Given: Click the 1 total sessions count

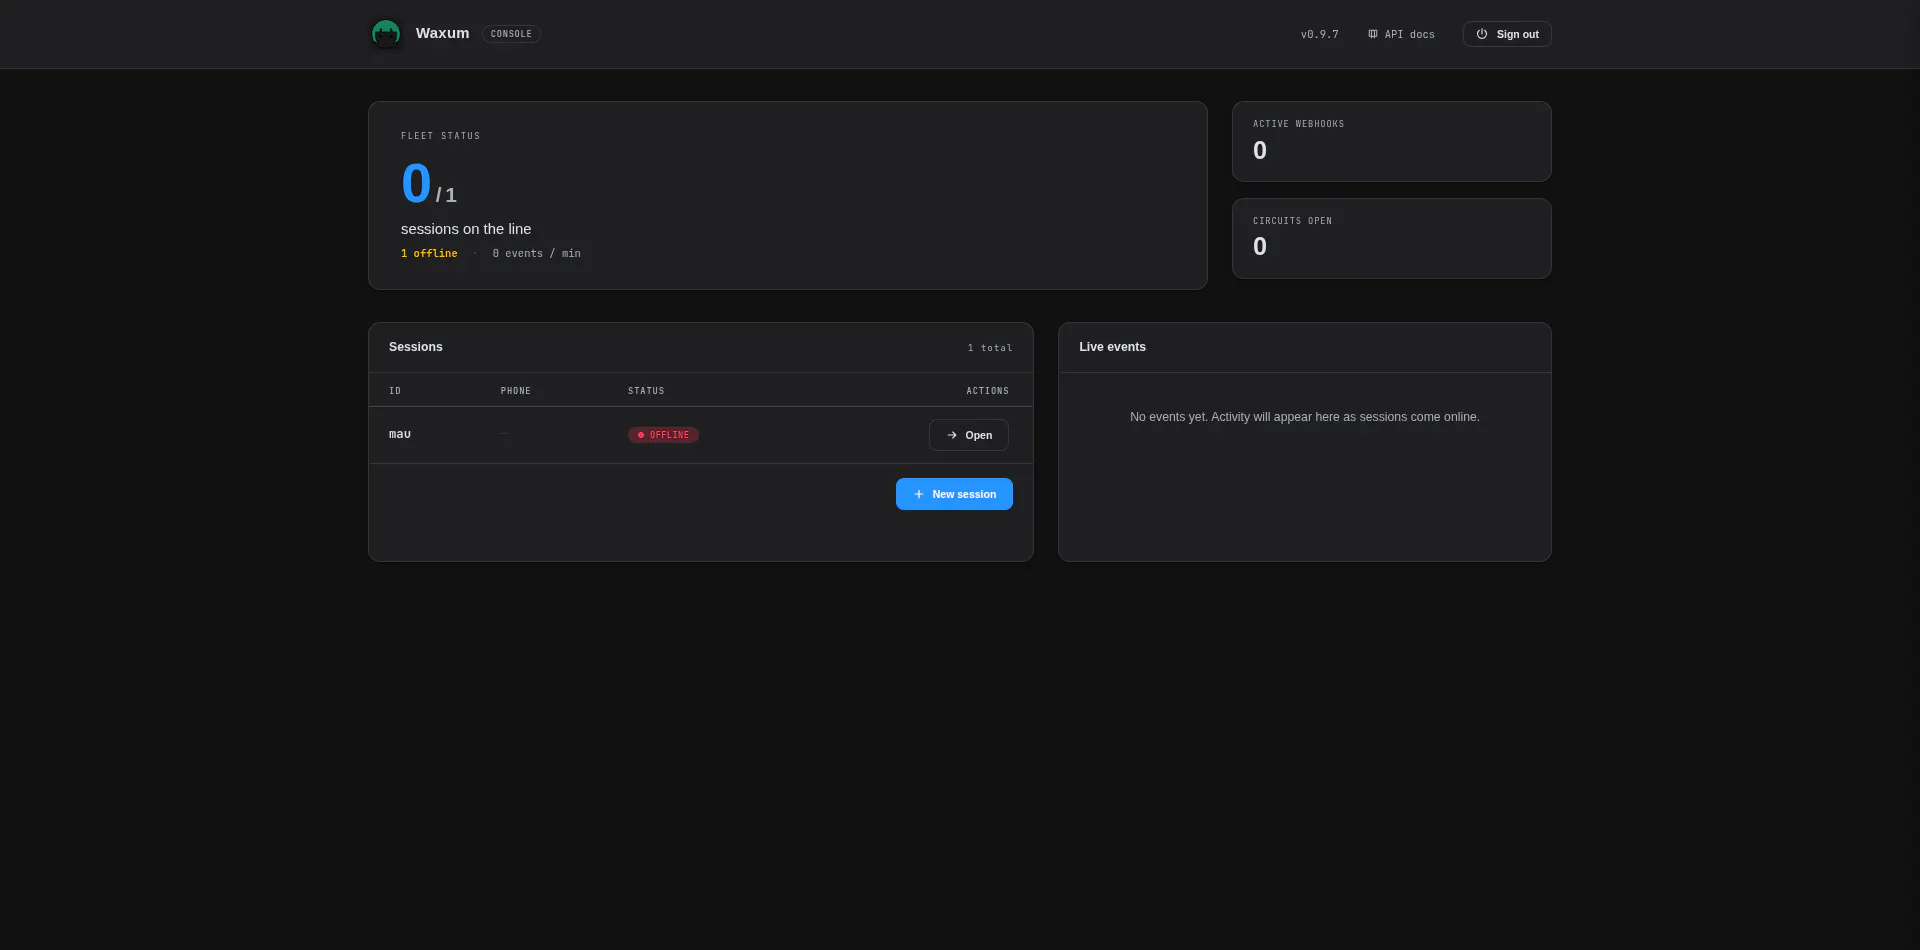Looking at the screenshot, I should (x=990, y=348).
